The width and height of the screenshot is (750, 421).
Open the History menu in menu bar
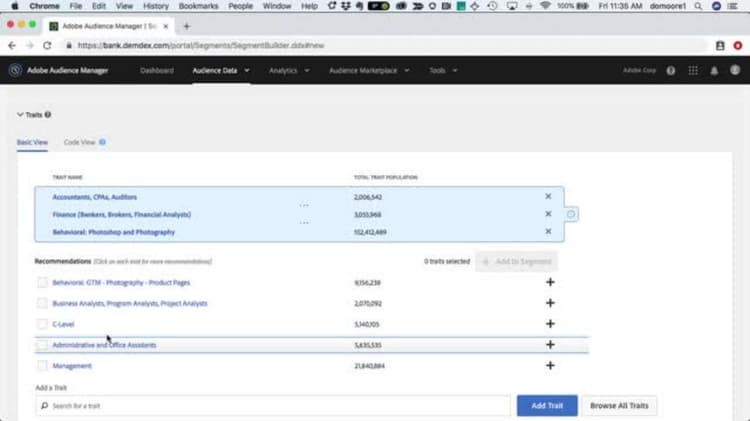tap(156, 6)
